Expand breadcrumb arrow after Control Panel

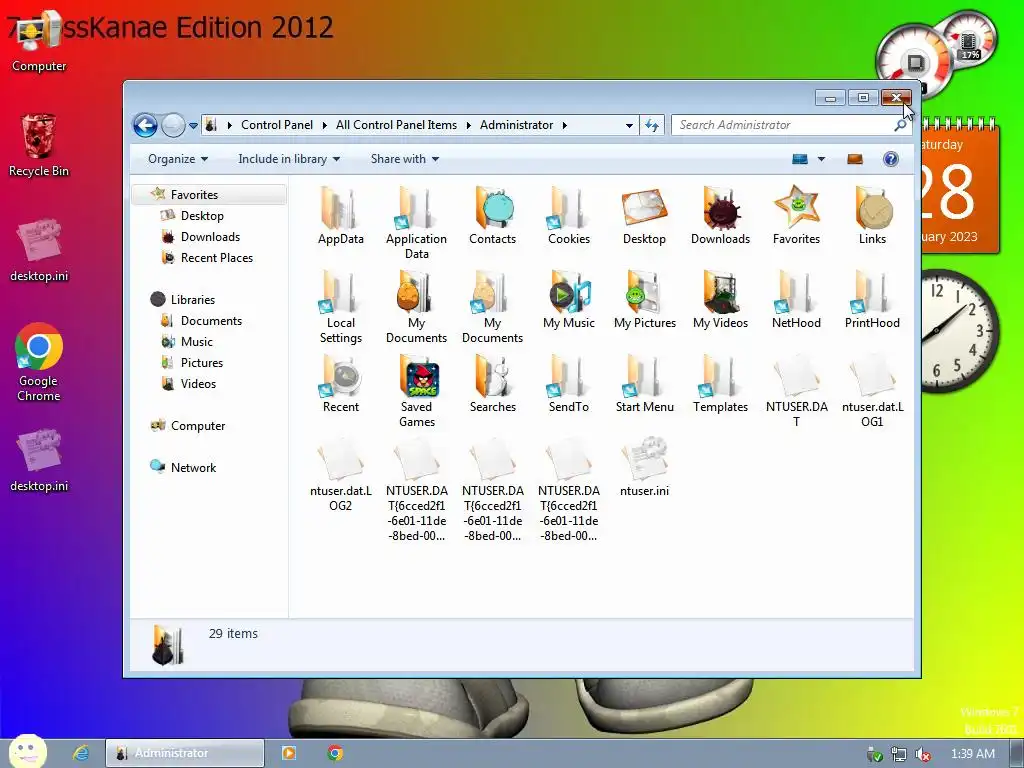pyautogui.click(x=325, y=125)
